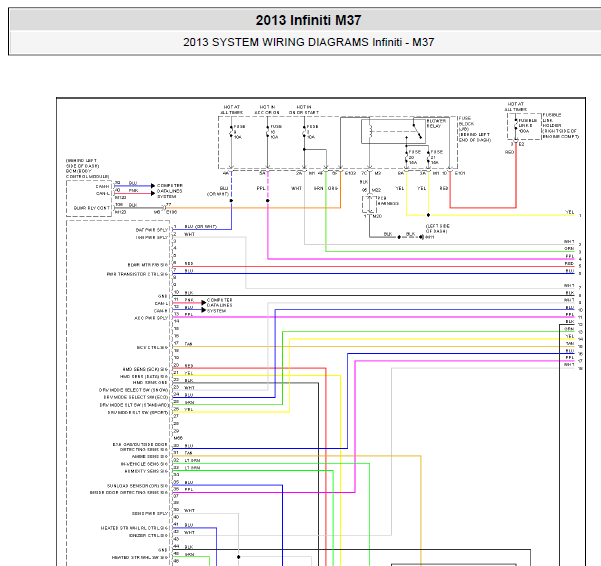
Task: Click COMPUTER DATA LINES SYSTEM beside pin 11
Action: click(x=220, y=305)
